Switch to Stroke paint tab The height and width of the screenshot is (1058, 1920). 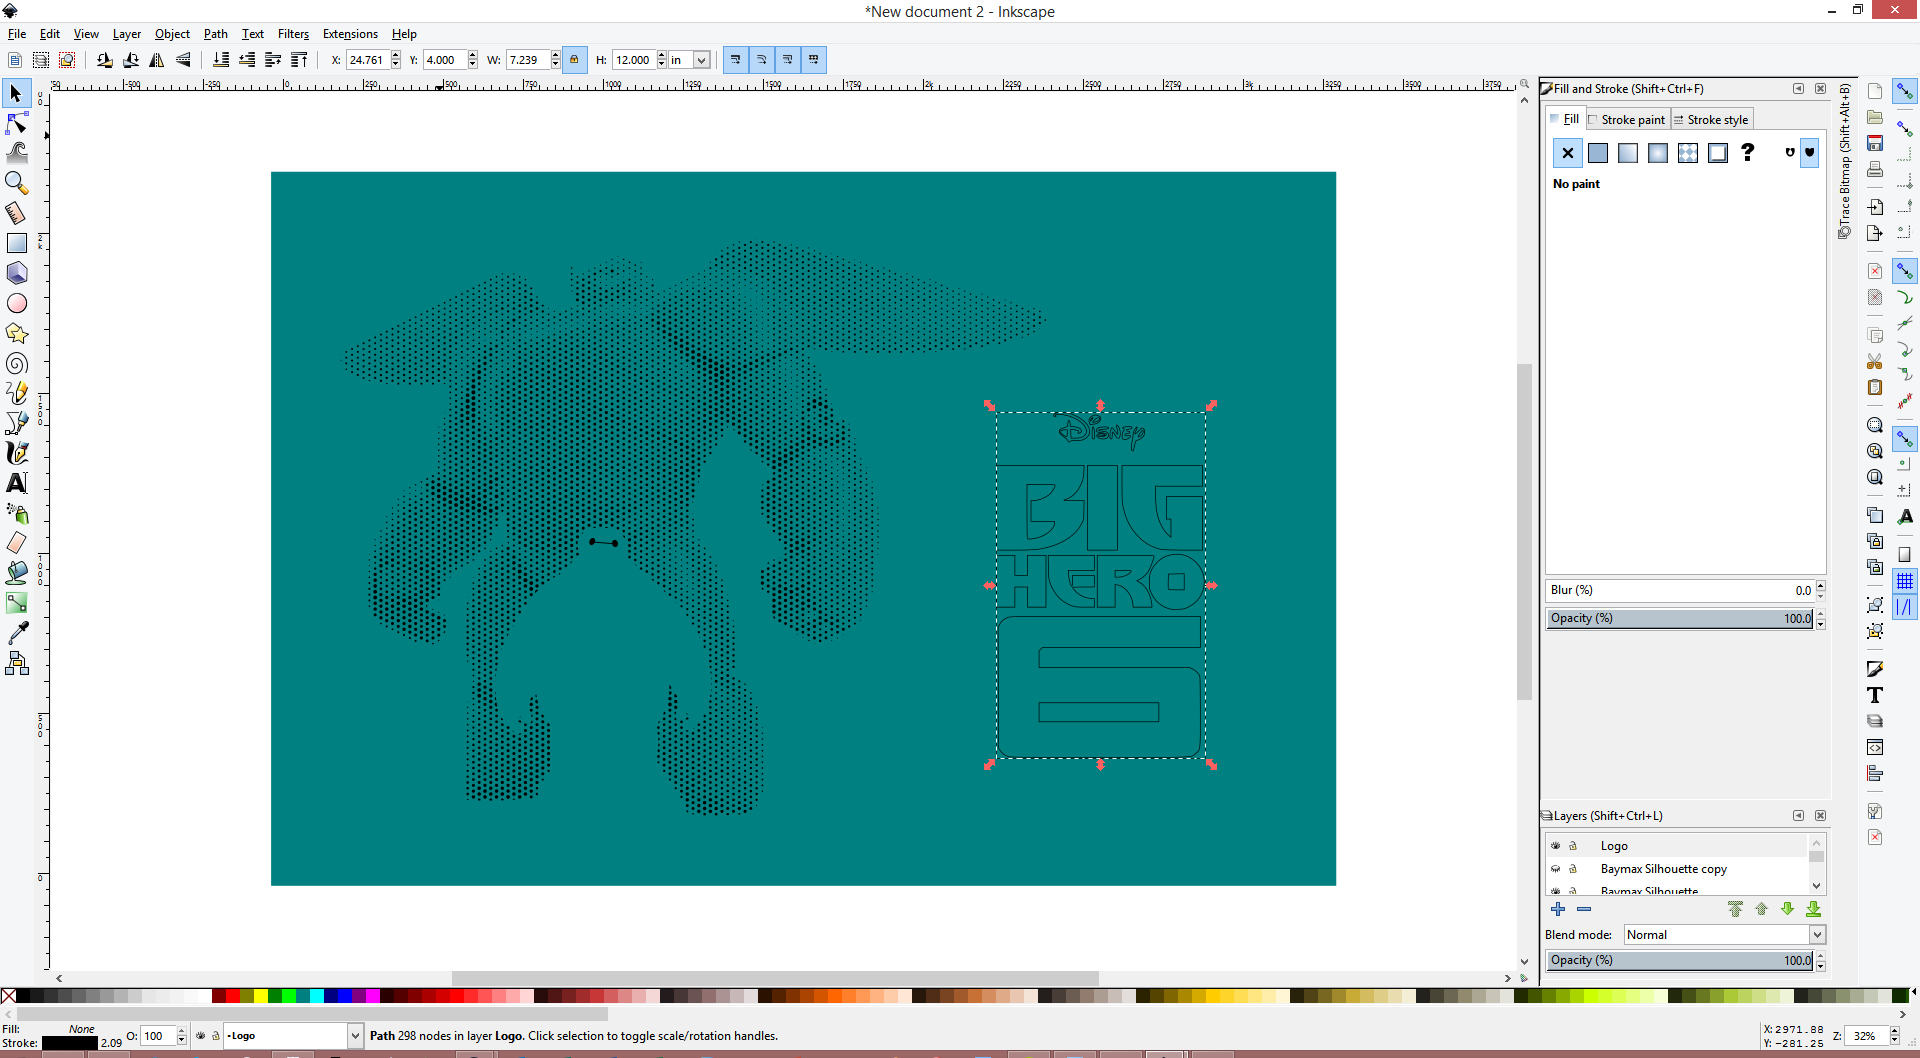[1627, 120]
